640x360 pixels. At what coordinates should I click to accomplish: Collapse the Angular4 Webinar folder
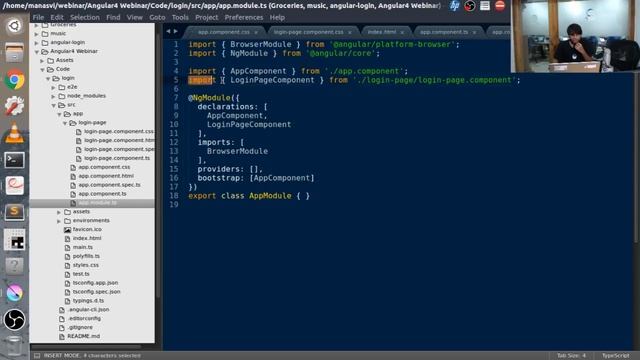click(36, 51)
